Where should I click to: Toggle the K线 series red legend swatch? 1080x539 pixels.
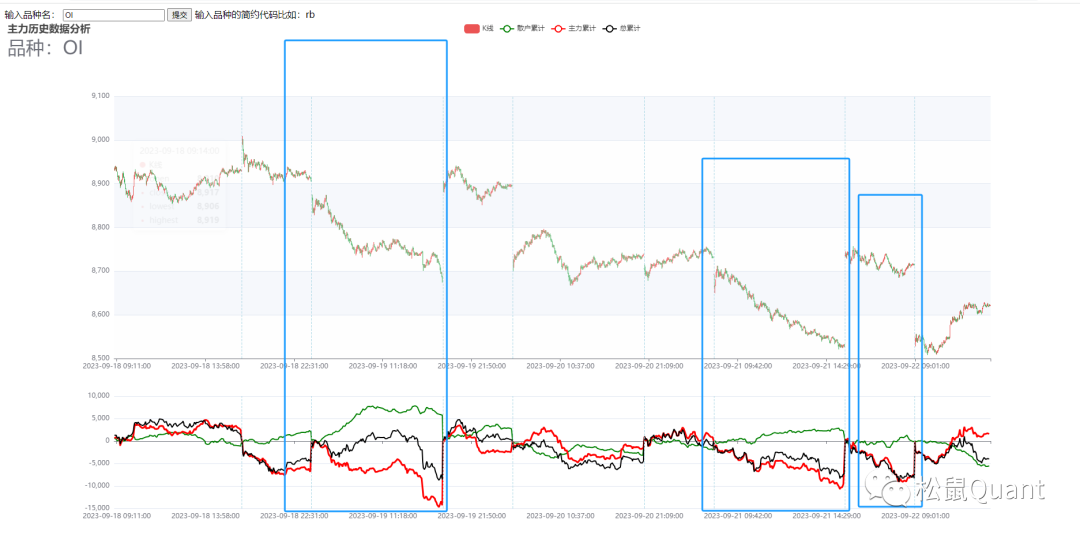(x=472, y=29)
